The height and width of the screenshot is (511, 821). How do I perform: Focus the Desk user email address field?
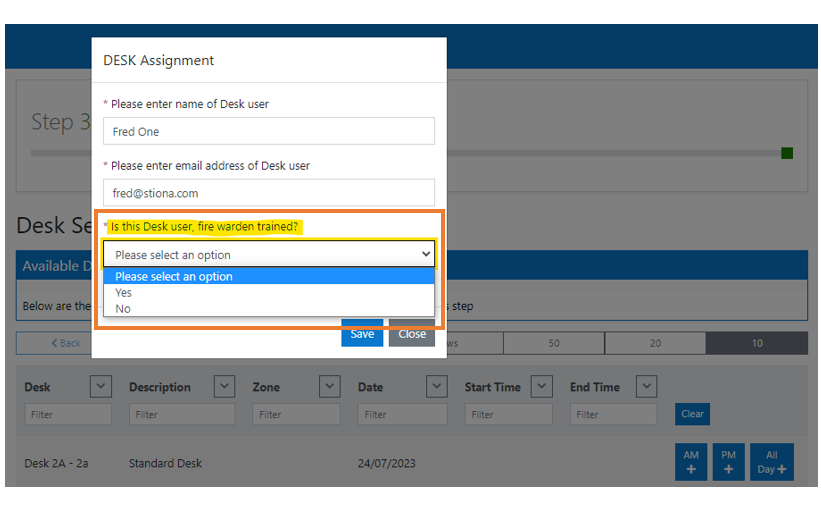point(268,193)
